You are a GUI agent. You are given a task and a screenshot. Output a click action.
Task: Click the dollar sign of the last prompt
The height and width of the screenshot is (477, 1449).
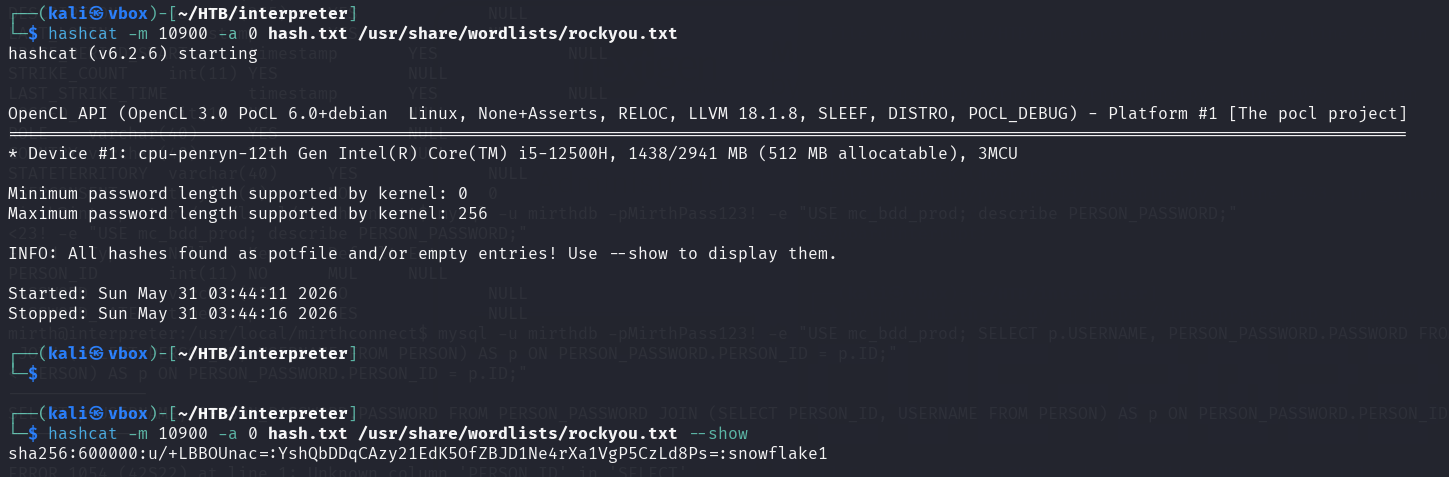click(34, 434)
